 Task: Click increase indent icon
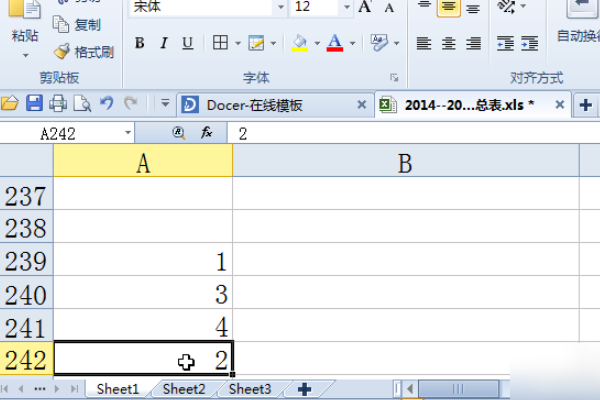530,43
